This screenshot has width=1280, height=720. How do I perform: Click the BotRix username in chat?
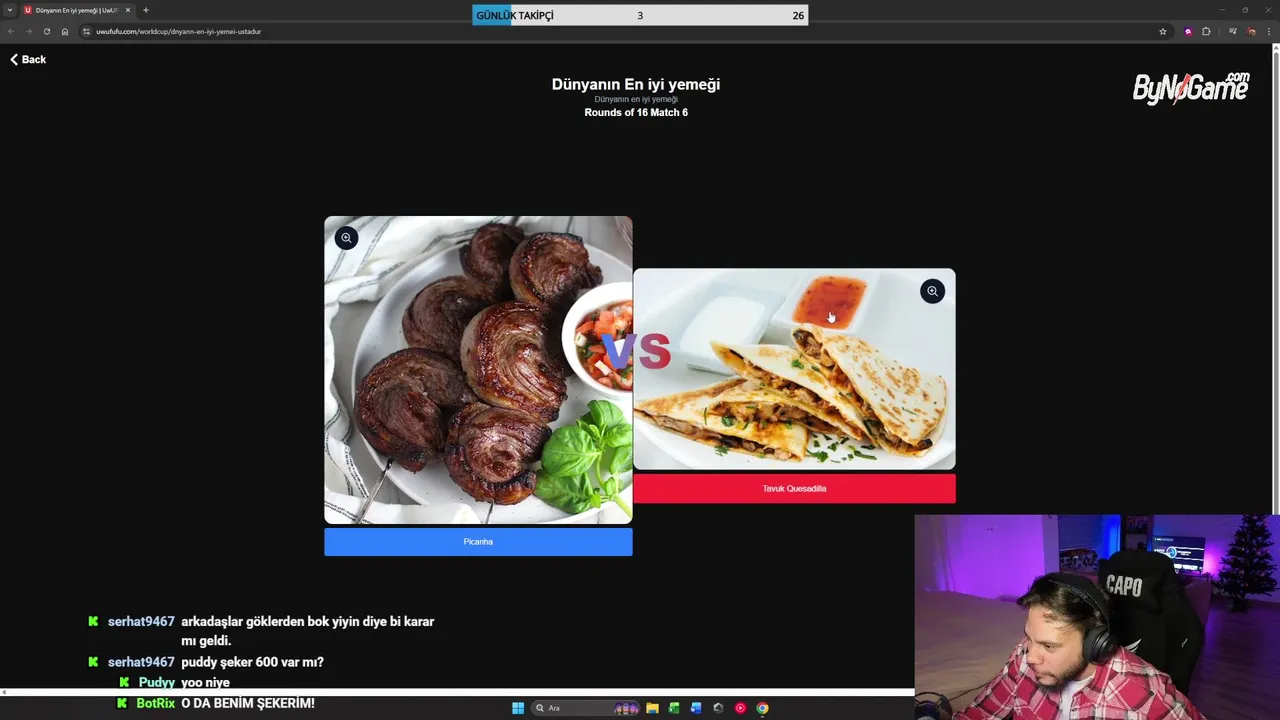pyautogui.click(x=155, y=703)
